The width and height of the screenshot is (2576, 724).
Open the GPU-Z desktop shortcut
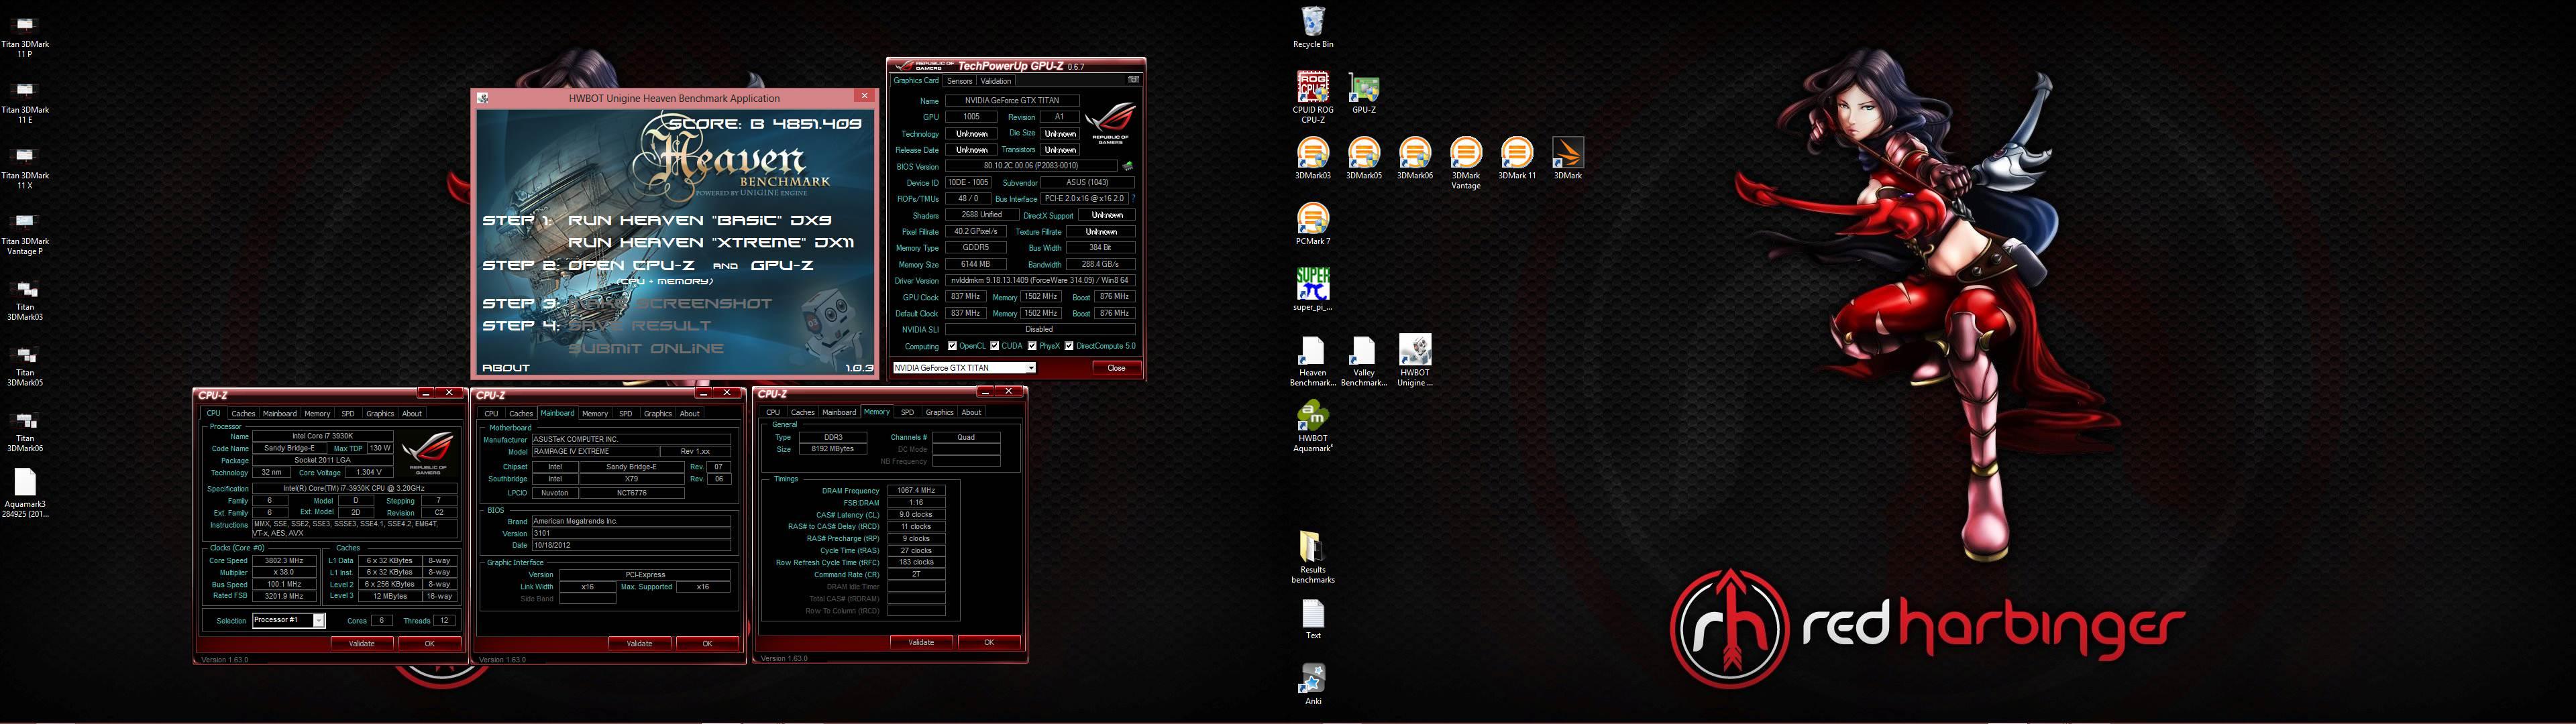(x=1364, y=93)
